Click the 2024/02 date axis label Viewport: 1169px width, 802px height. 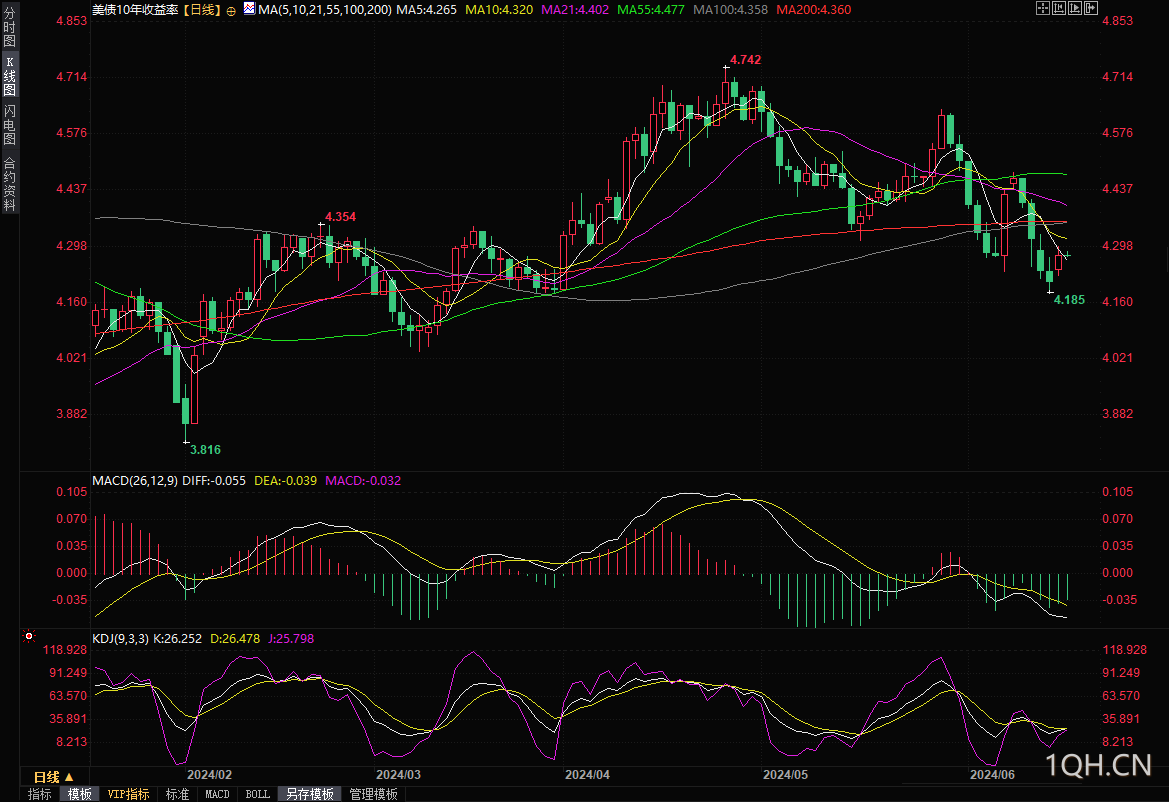pos(209,774)
